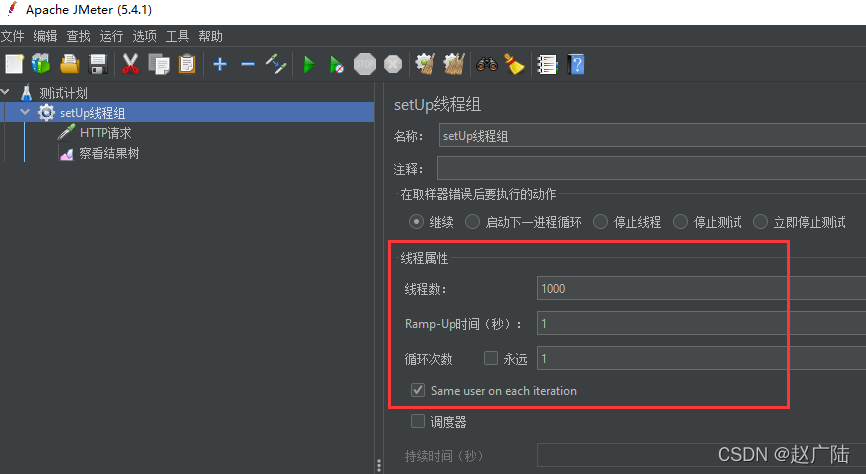Start the test with green play icon
The width and height of the screenshot is (866, 474).
[x=309, y=65]
